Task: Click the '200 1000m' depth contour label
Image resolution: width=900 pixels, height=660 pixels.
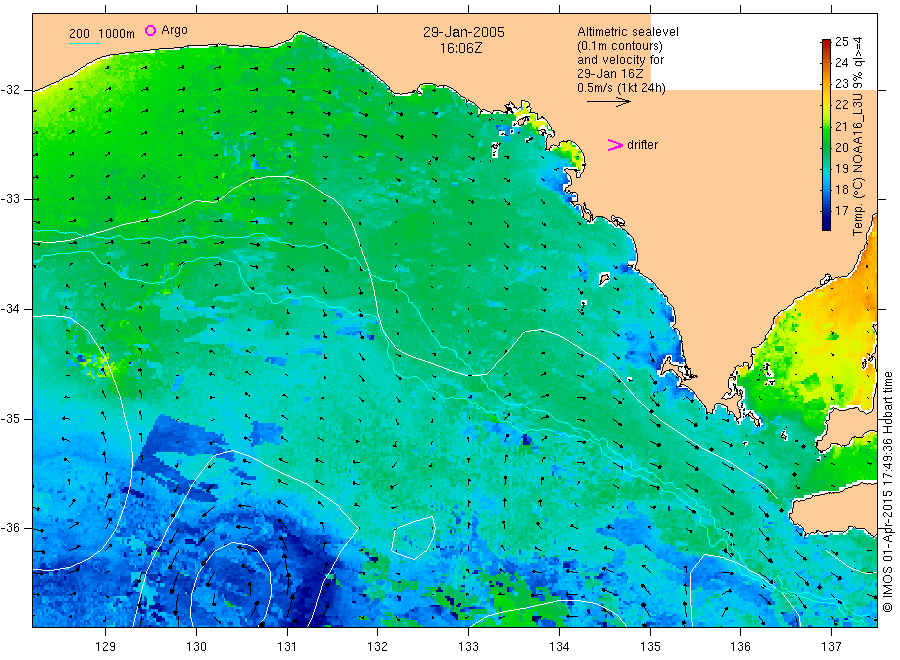Action: pyautogui.click(x=102, y=34)
